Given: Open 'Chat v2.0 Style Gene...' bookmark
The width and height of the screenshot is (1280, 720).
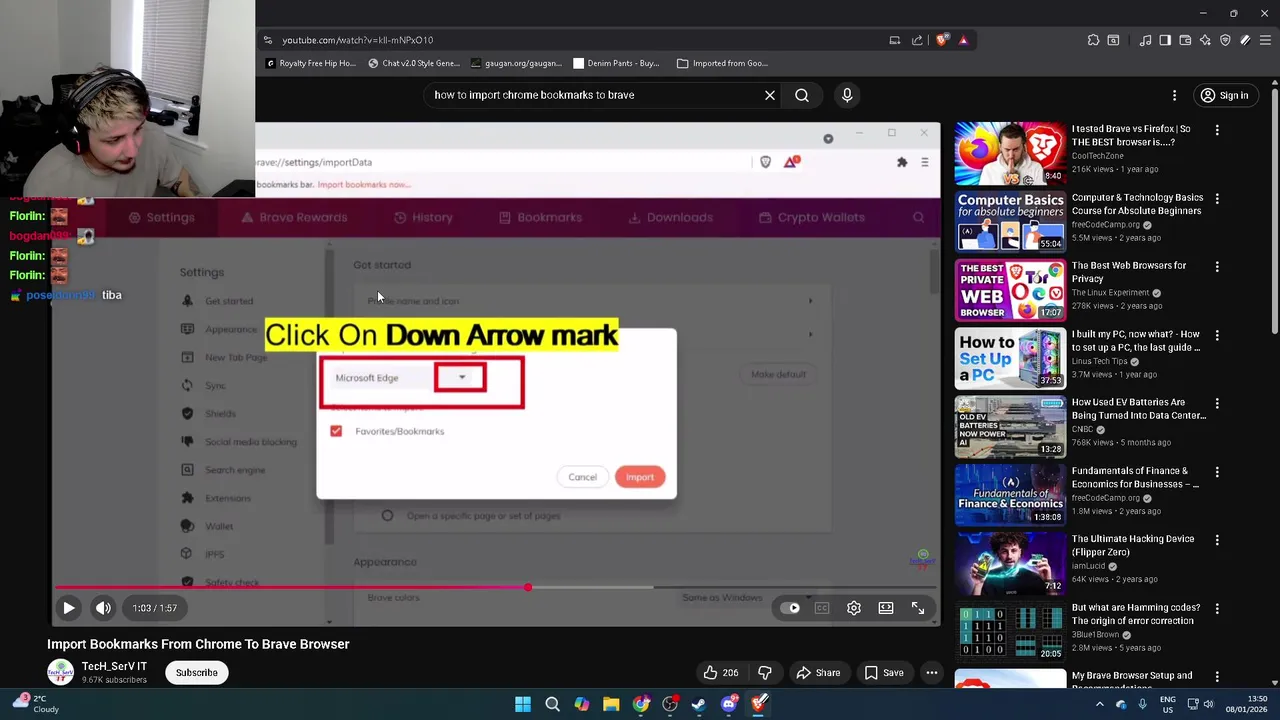Looking at the screenshot, I should (413, 63).
